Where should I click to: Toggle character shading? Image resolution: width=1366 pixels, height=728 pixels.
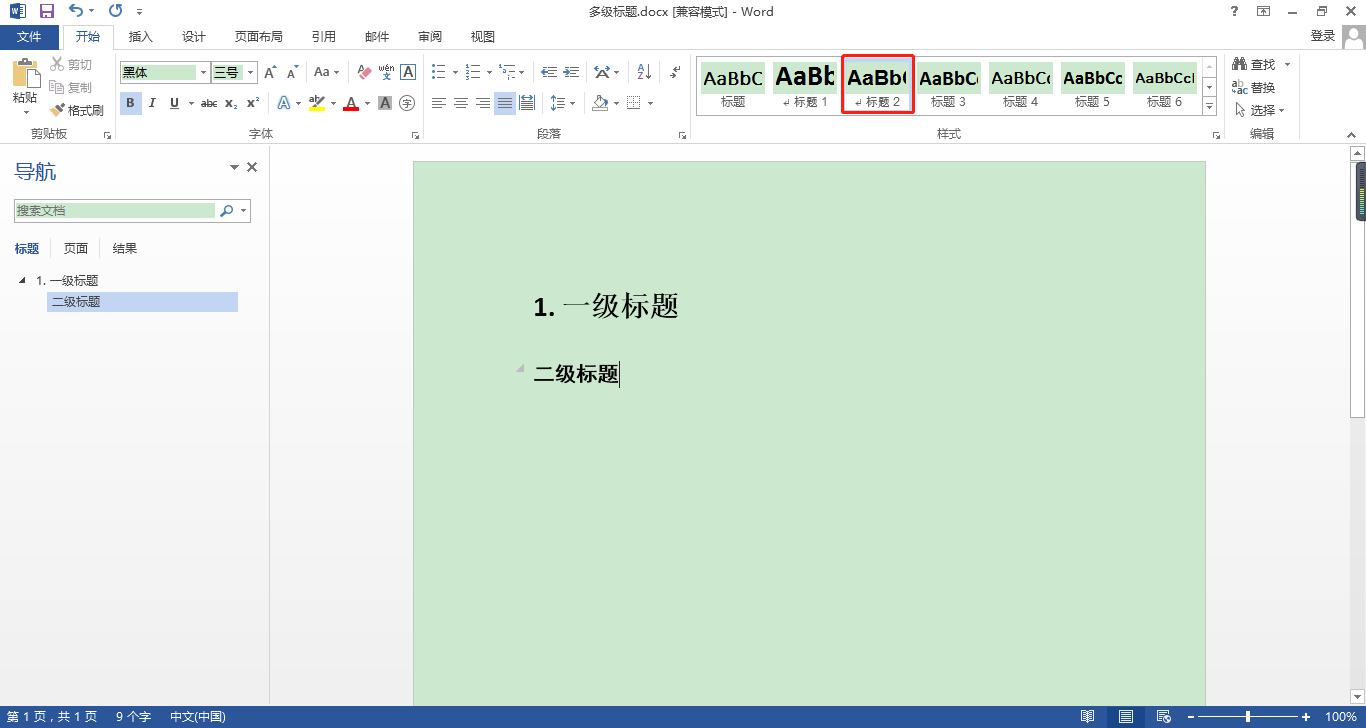[x=385, y=103]
